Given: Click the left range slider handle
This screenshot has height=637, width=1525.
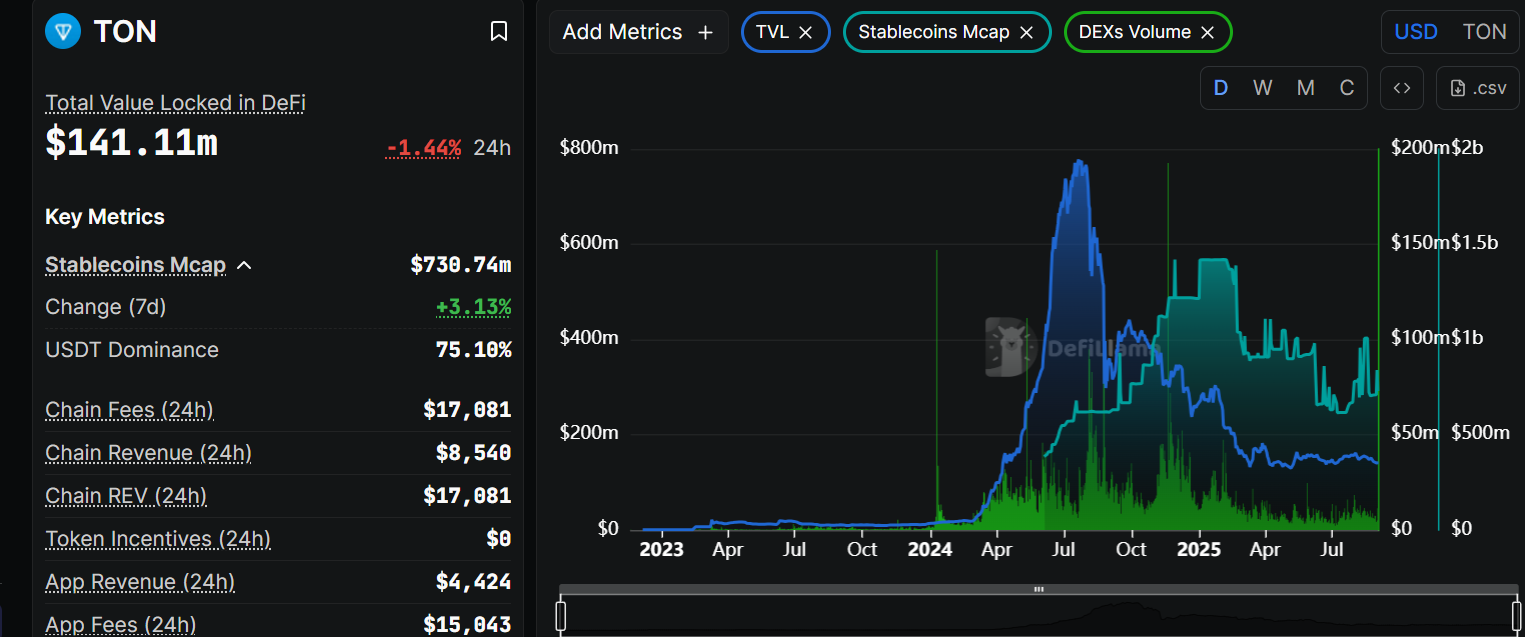Looking at the screenshot, I should [561, 614].
